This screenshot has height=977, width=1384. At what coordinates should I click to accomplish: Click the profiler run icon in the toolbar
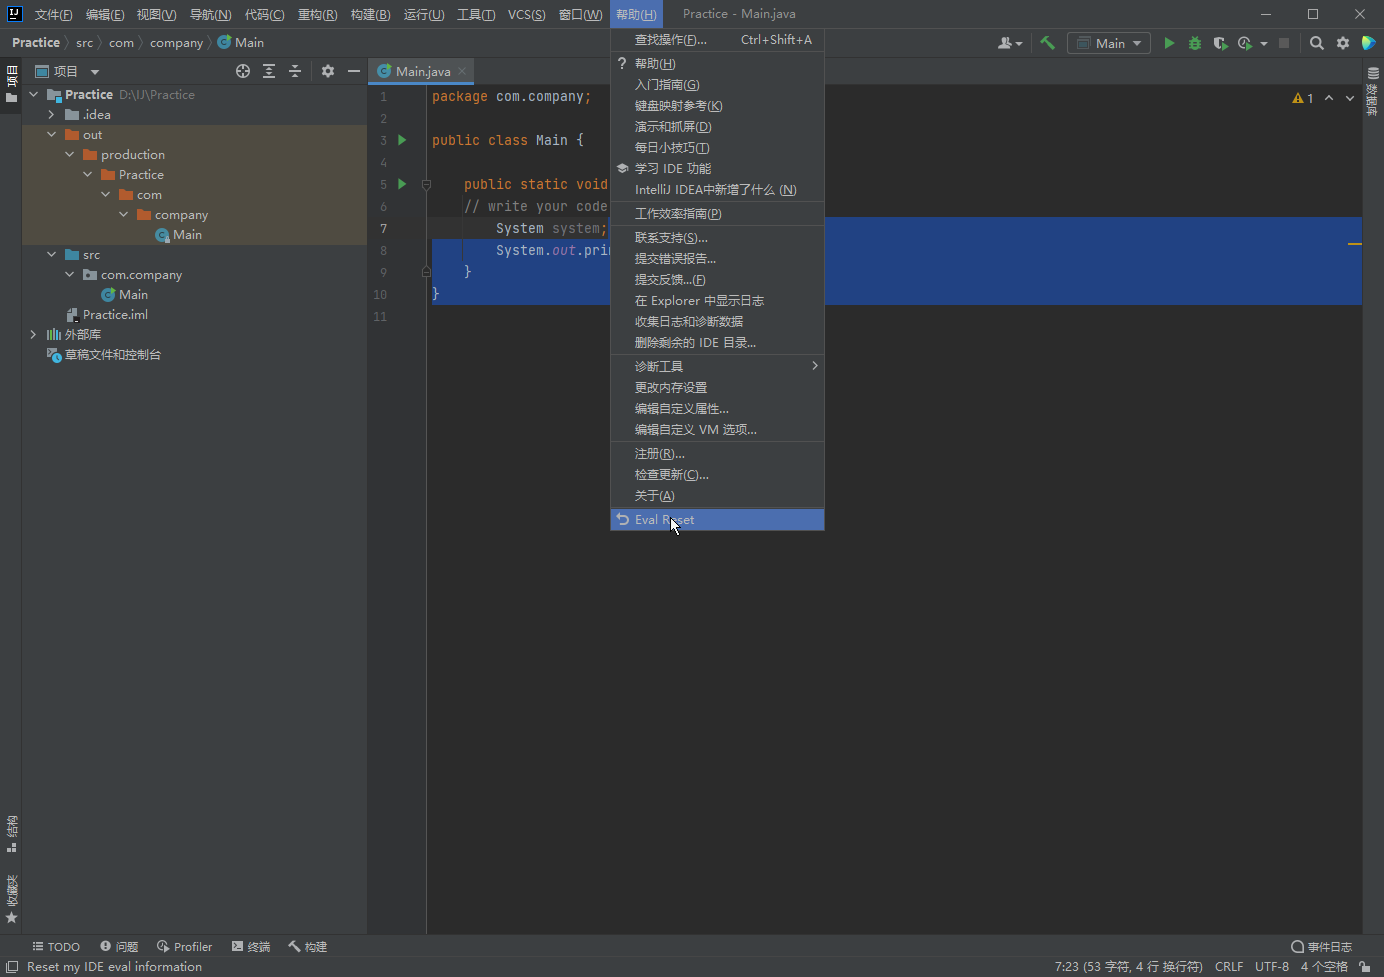(1245, 43)
